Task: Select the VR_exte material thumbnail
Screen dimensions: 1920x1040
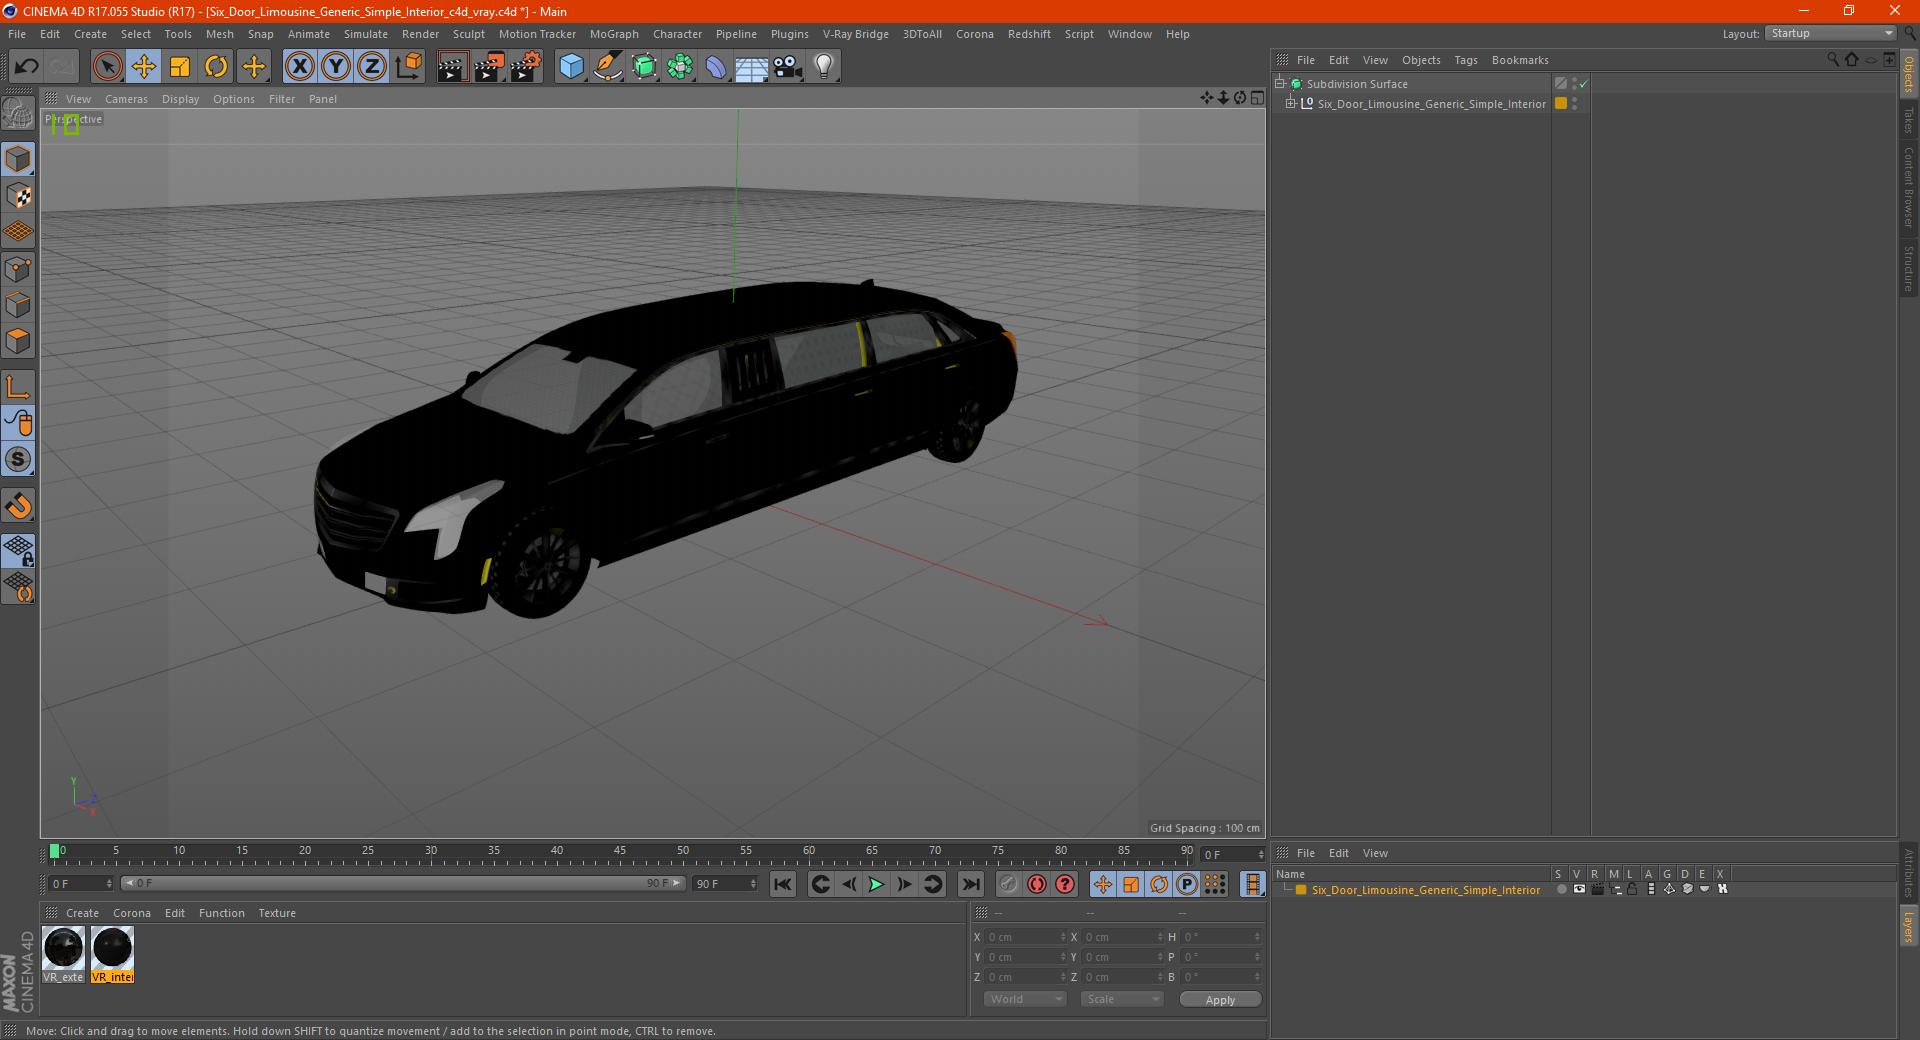Action: 64,955
